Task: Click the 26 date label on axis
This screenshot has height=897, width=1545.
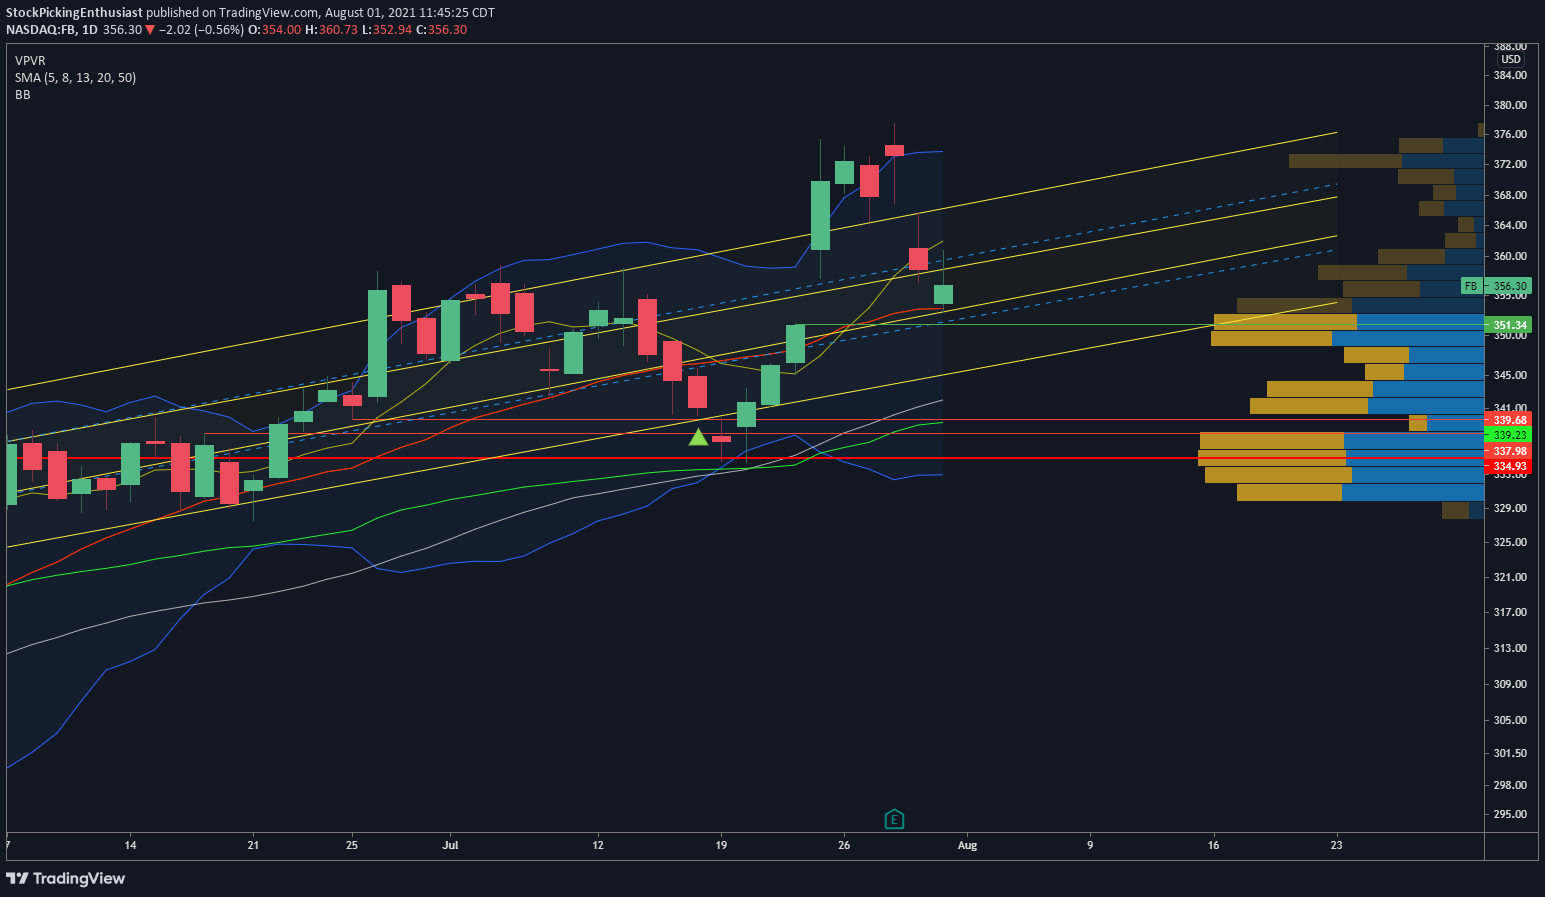Action: [x=844, y=845]
